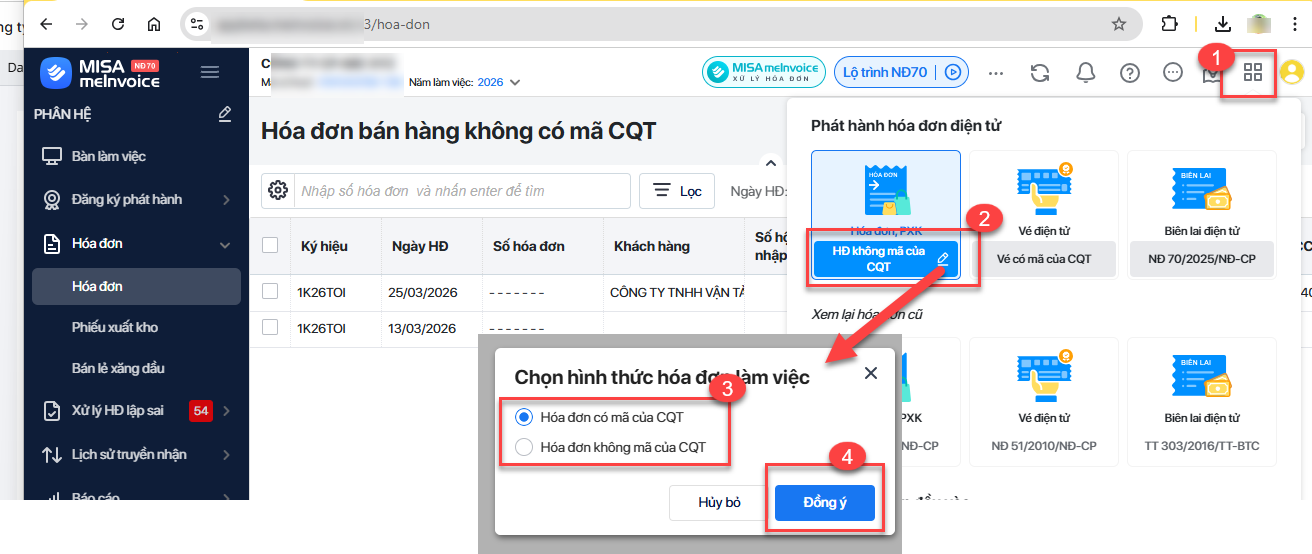Open the chat message bubble icon

coord(1173,72)
